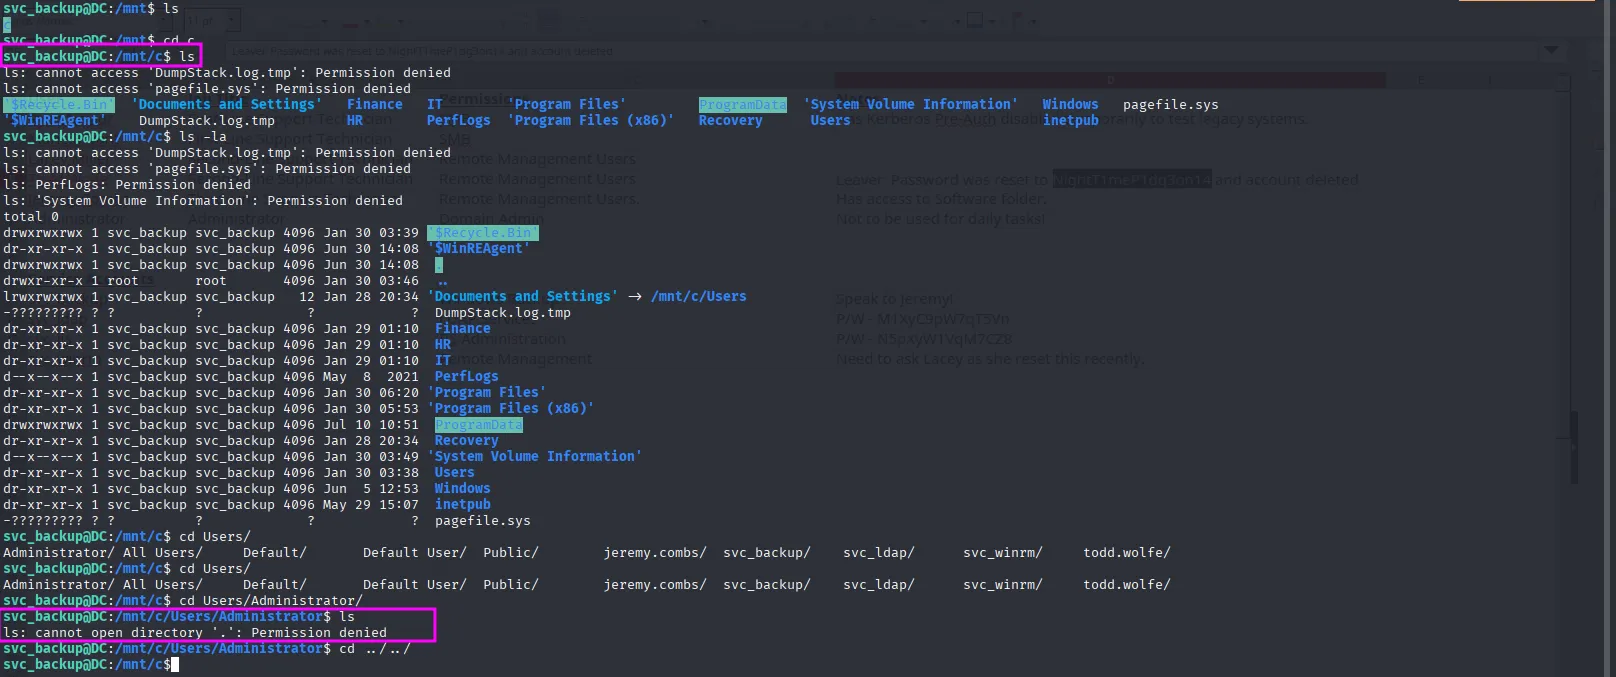Click highlighted ProgramData in first ls output

tap(742, 105)
